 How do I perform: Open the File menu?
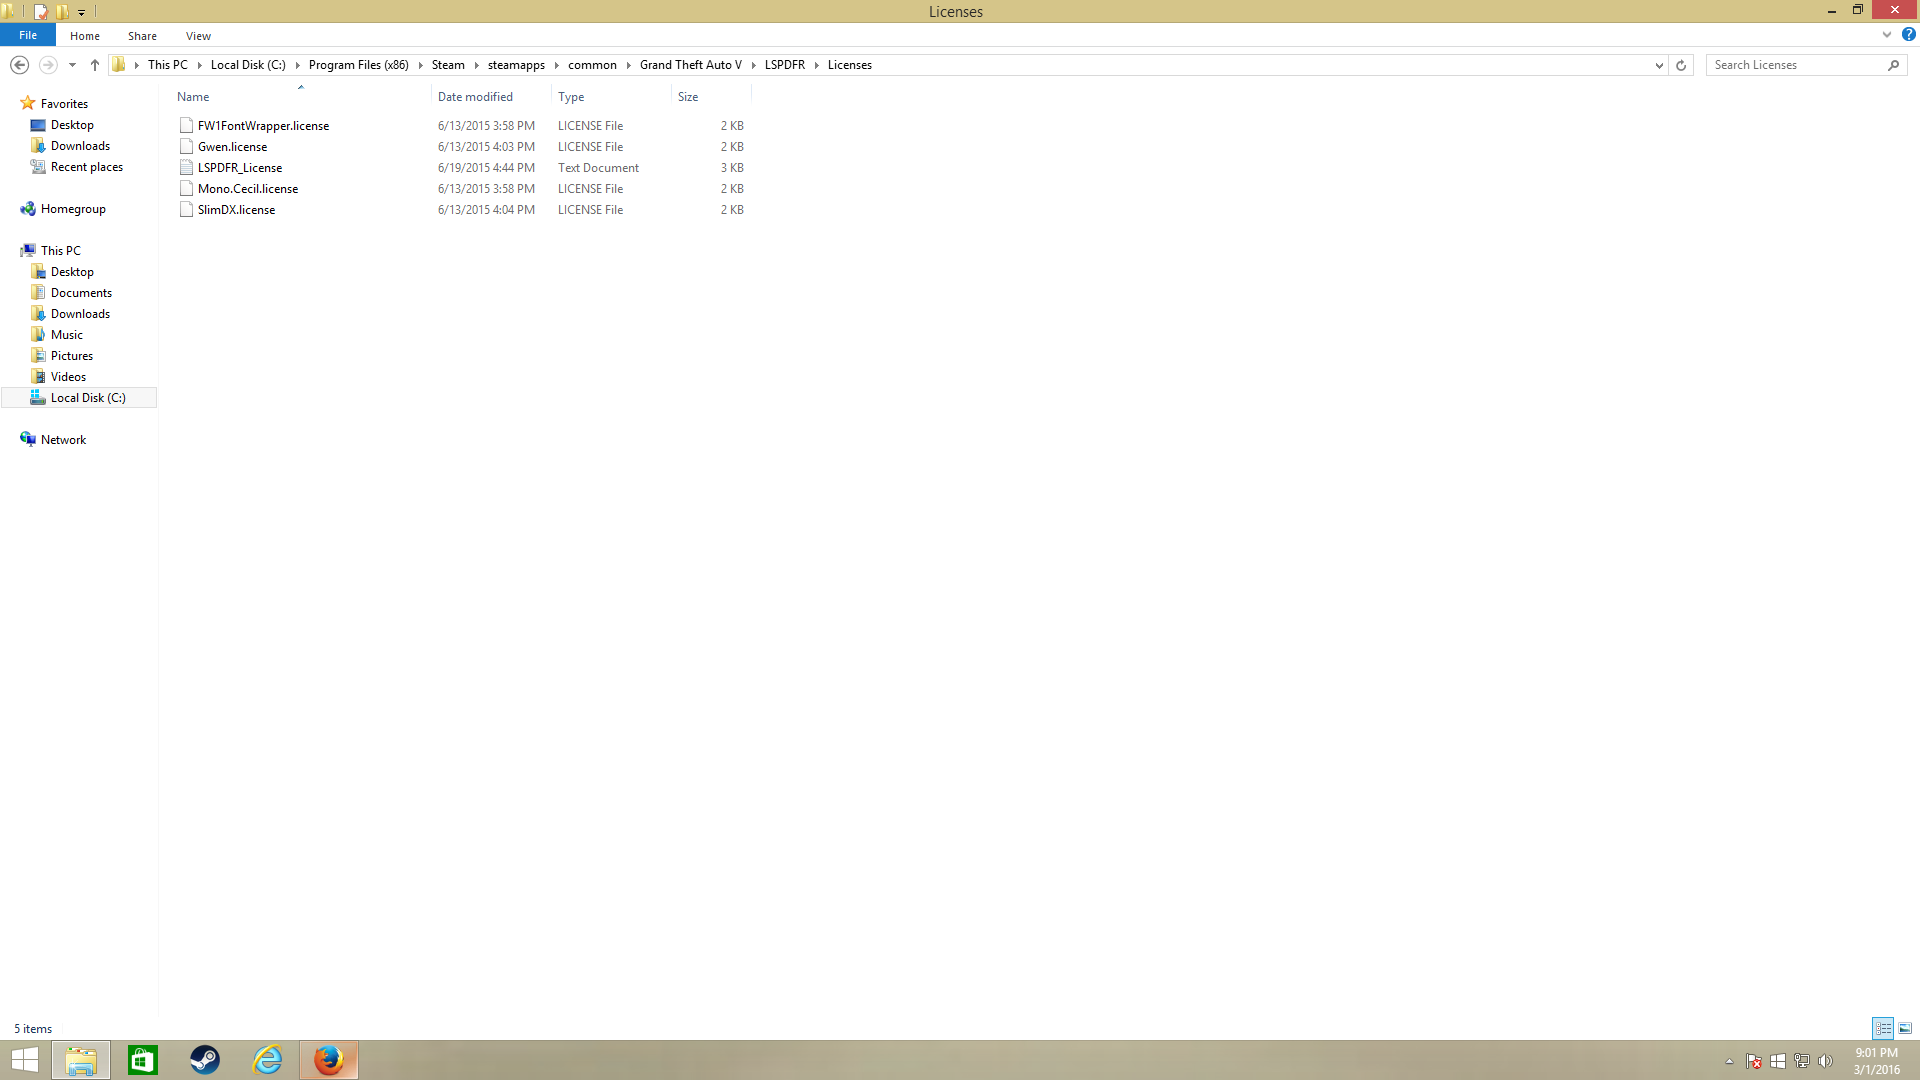point(28,35)
